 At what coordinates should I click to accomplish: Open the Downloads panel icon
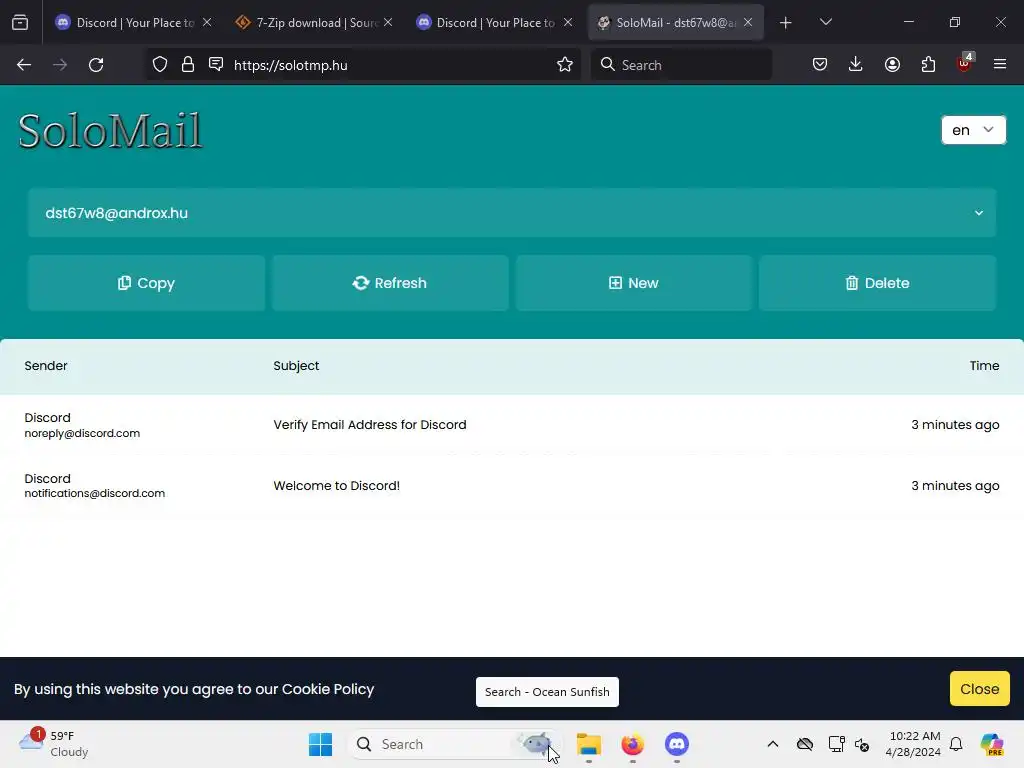pyautogui.click(x=856, y=65)
